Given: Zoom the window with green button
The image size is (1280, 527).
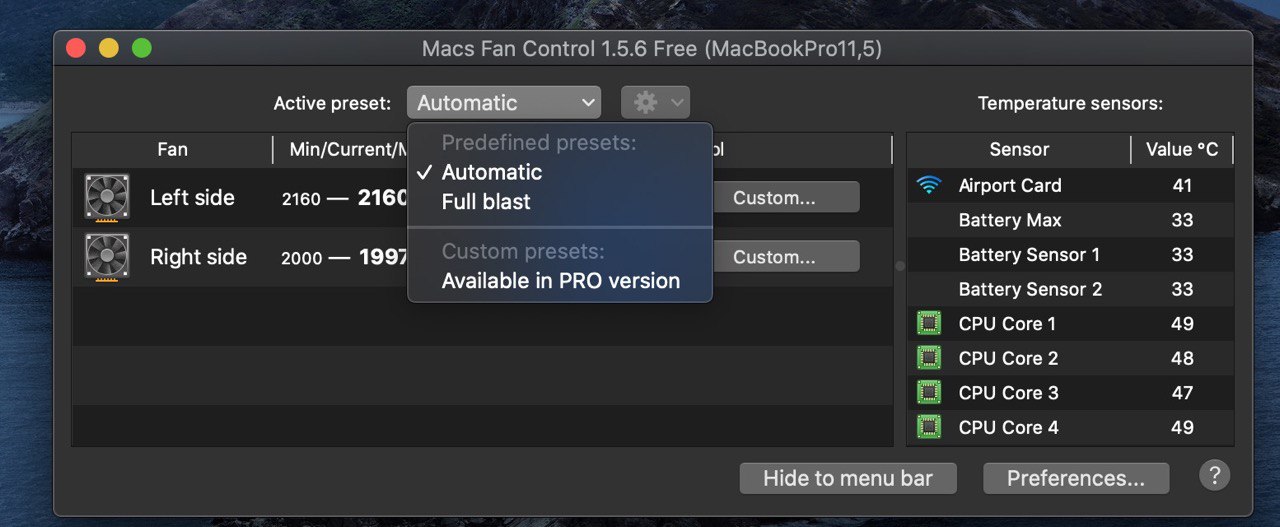Looking at the screenshot, I should pyautogui.click(x=141, y=48).
